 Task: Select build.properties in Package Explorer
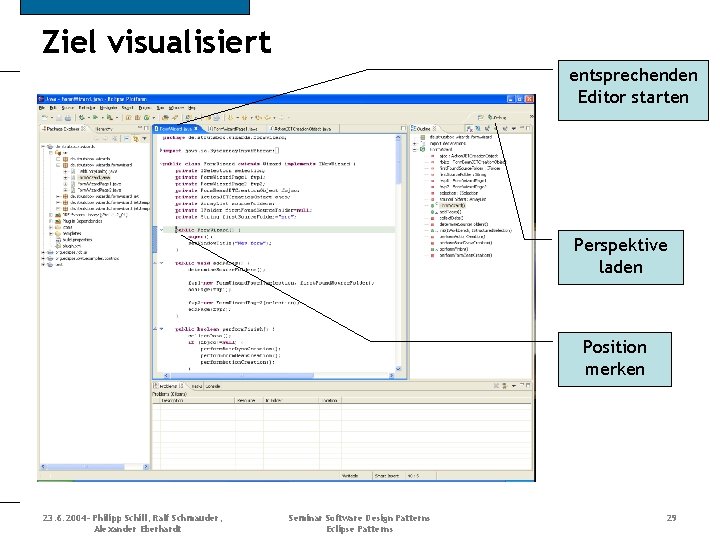[77, 240]
